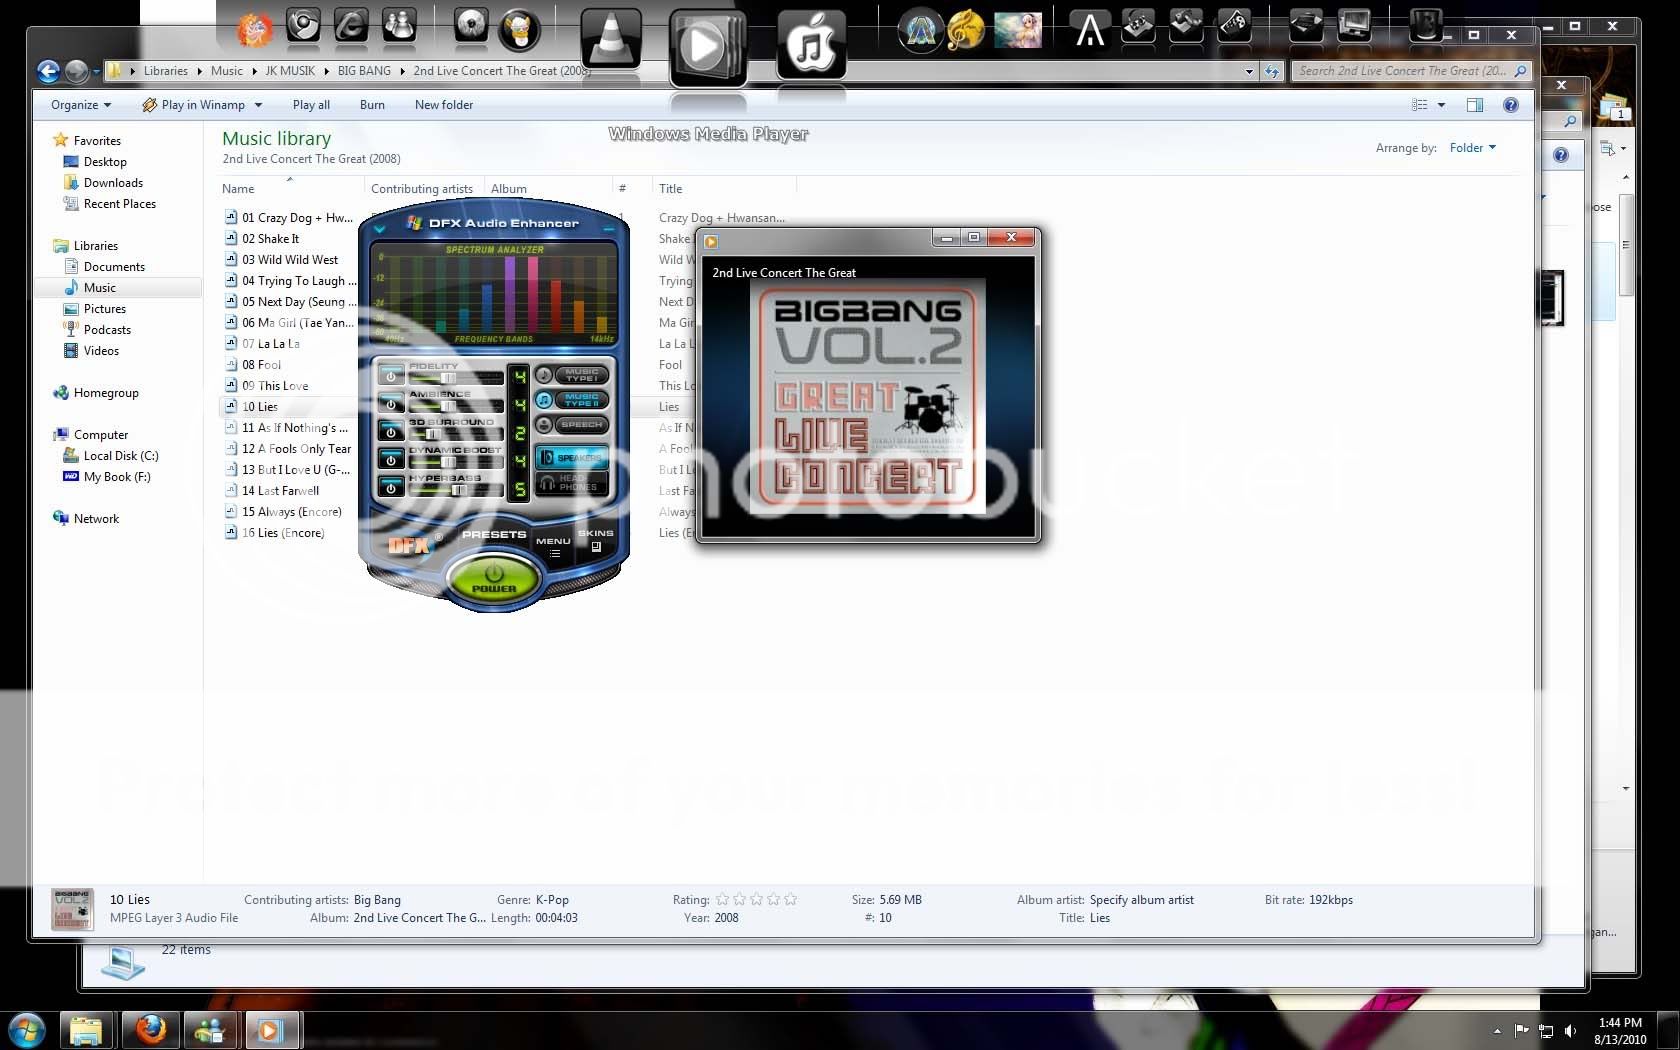
Task: Go back in Explorer navigation
Action: (x=48, y=71)
